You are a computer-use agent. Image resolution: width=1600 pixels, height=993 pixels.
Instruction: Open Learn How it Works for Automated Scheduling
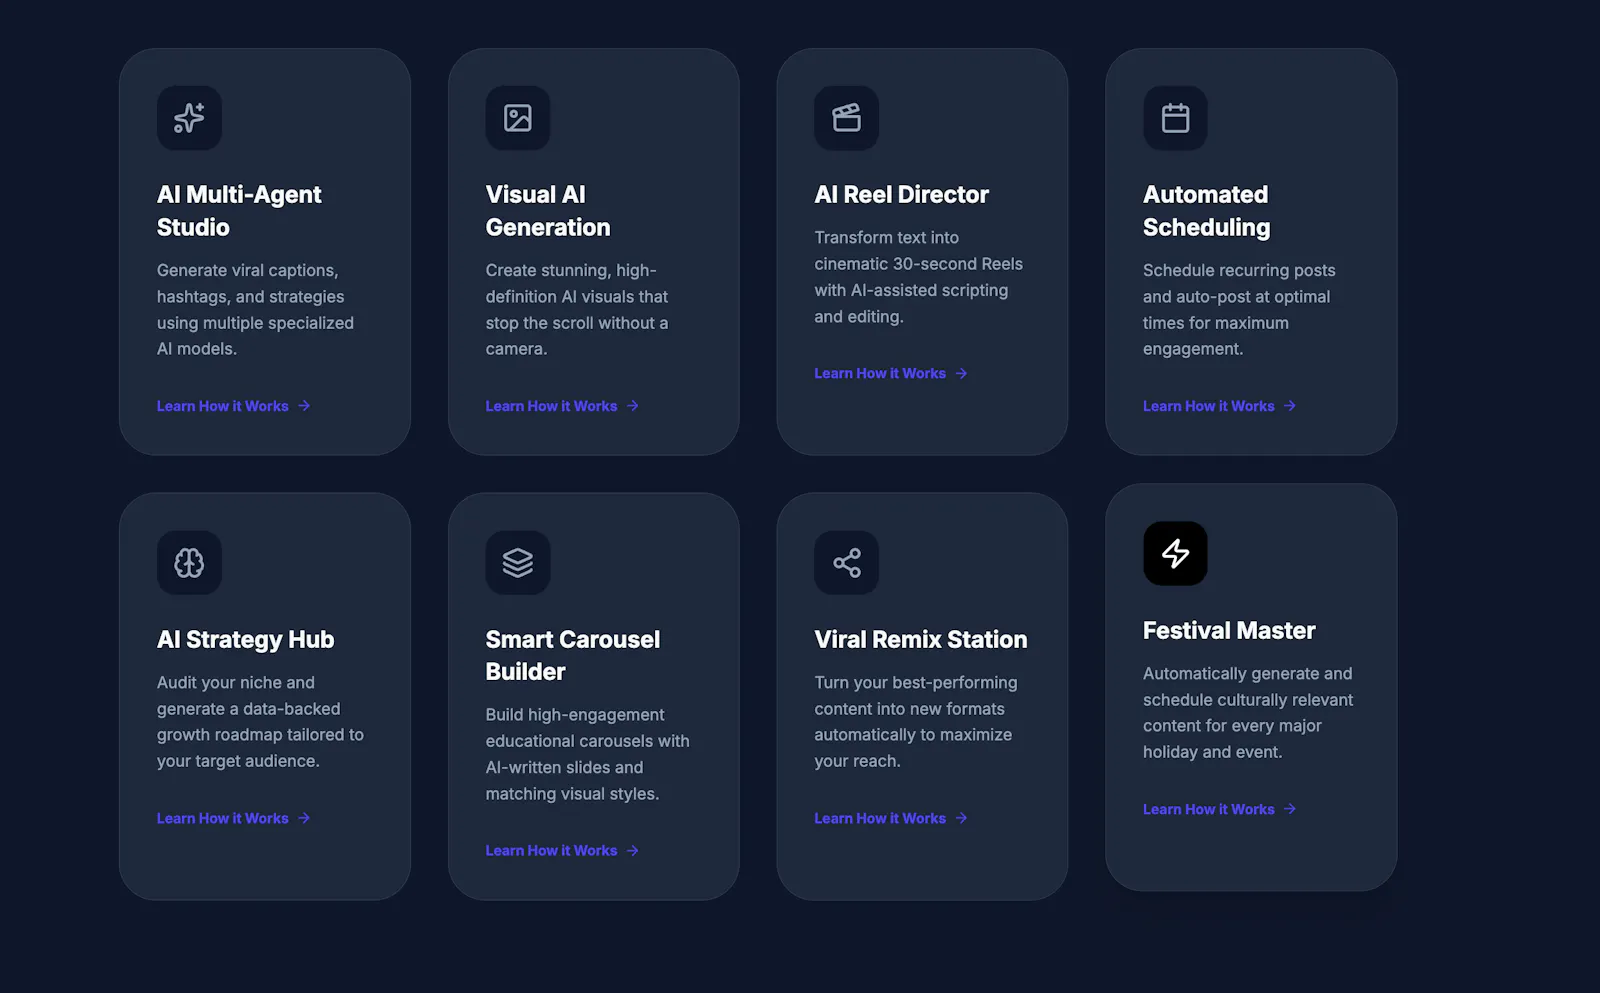point(1220,406)
